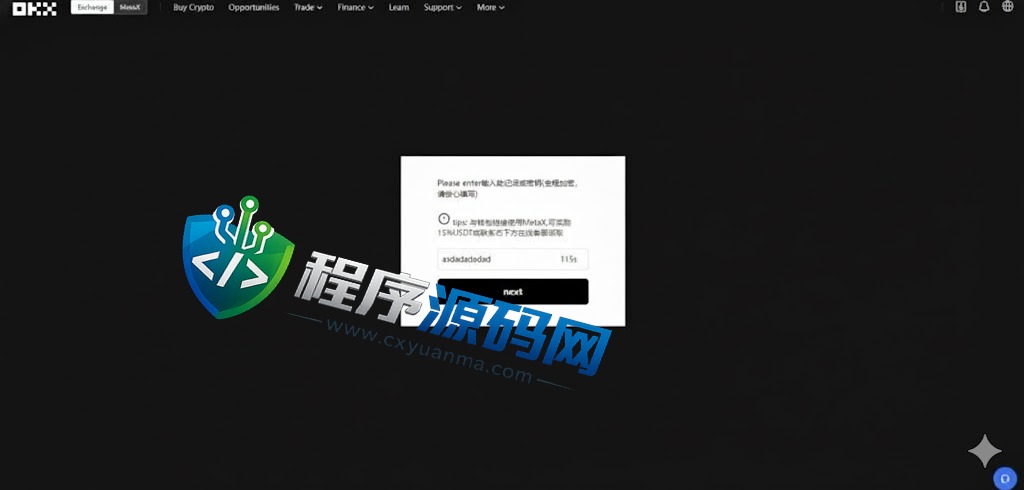
Task: Select the Exchange tab
Action: (92, 7)
